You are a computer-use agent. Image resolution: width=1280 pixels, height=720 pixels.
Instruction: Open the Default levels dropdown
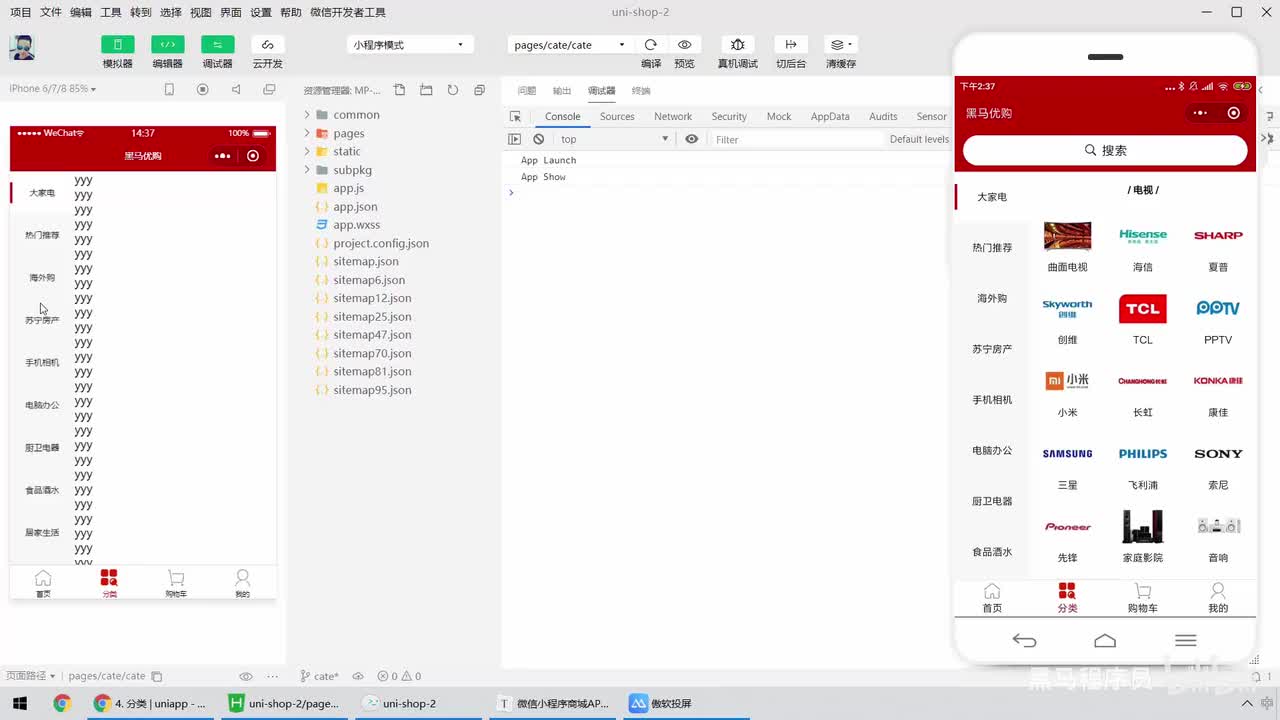920,139
